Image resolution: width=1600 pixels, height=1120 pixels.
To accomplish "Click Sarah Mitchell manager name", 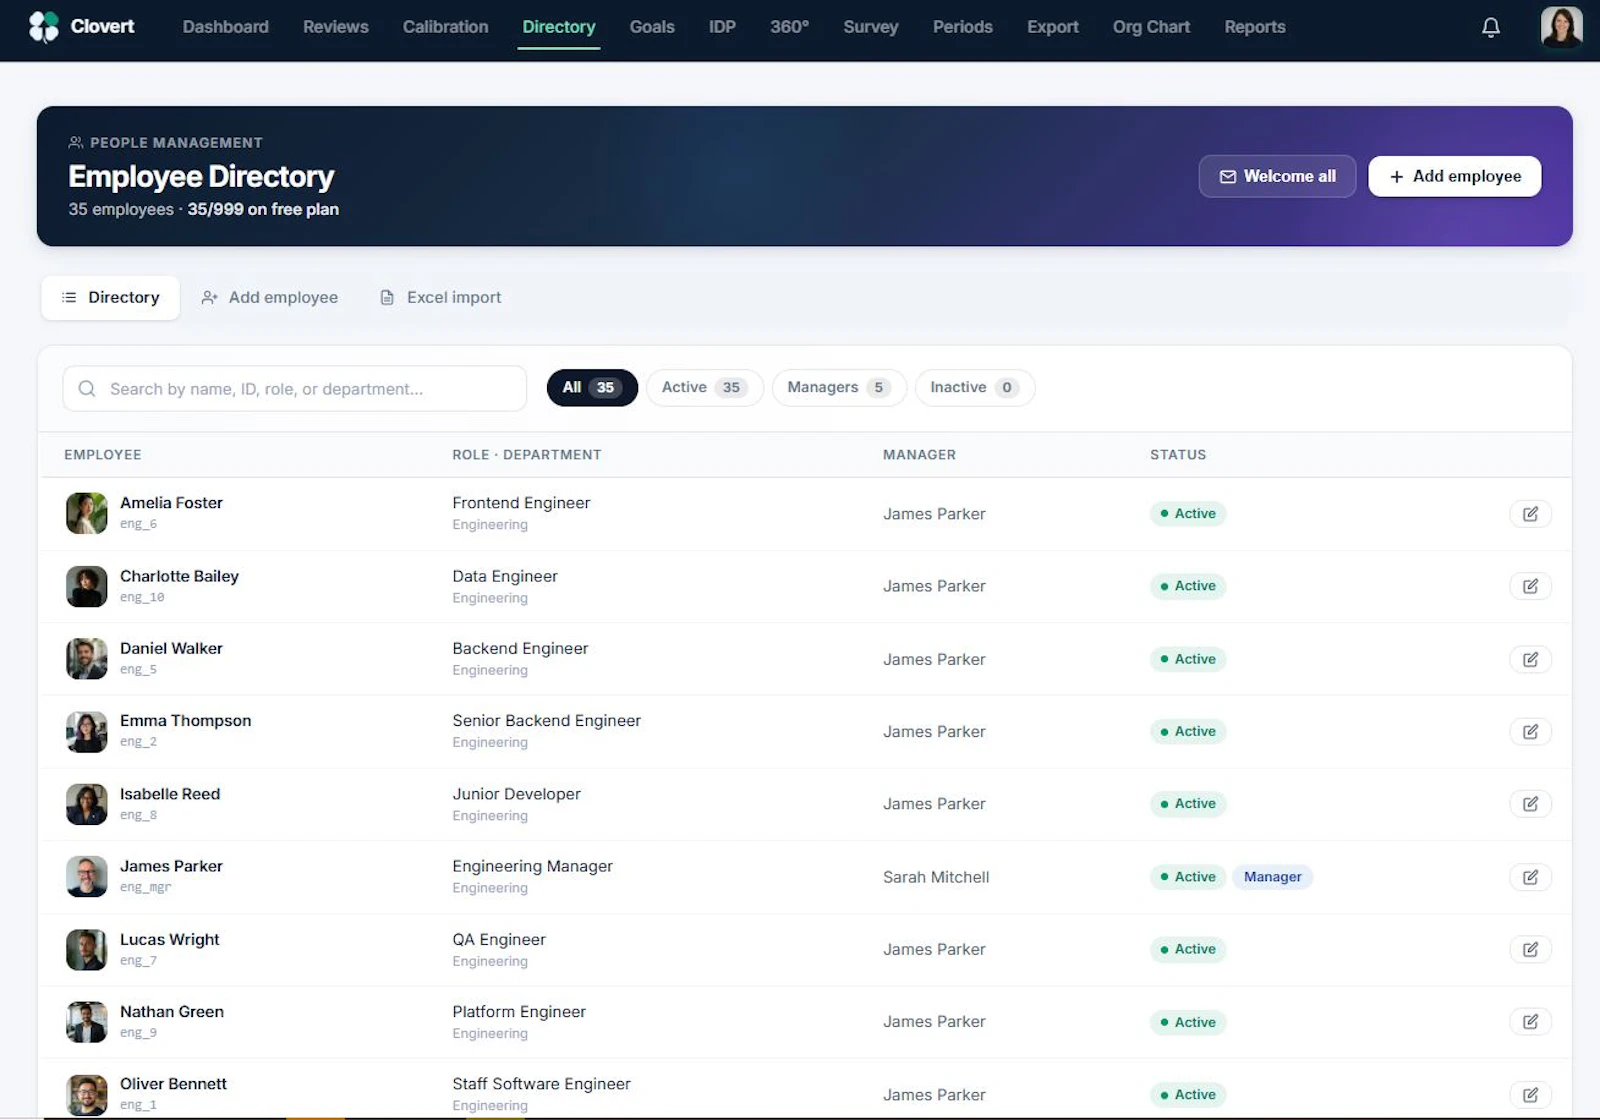I will [936, 877].
